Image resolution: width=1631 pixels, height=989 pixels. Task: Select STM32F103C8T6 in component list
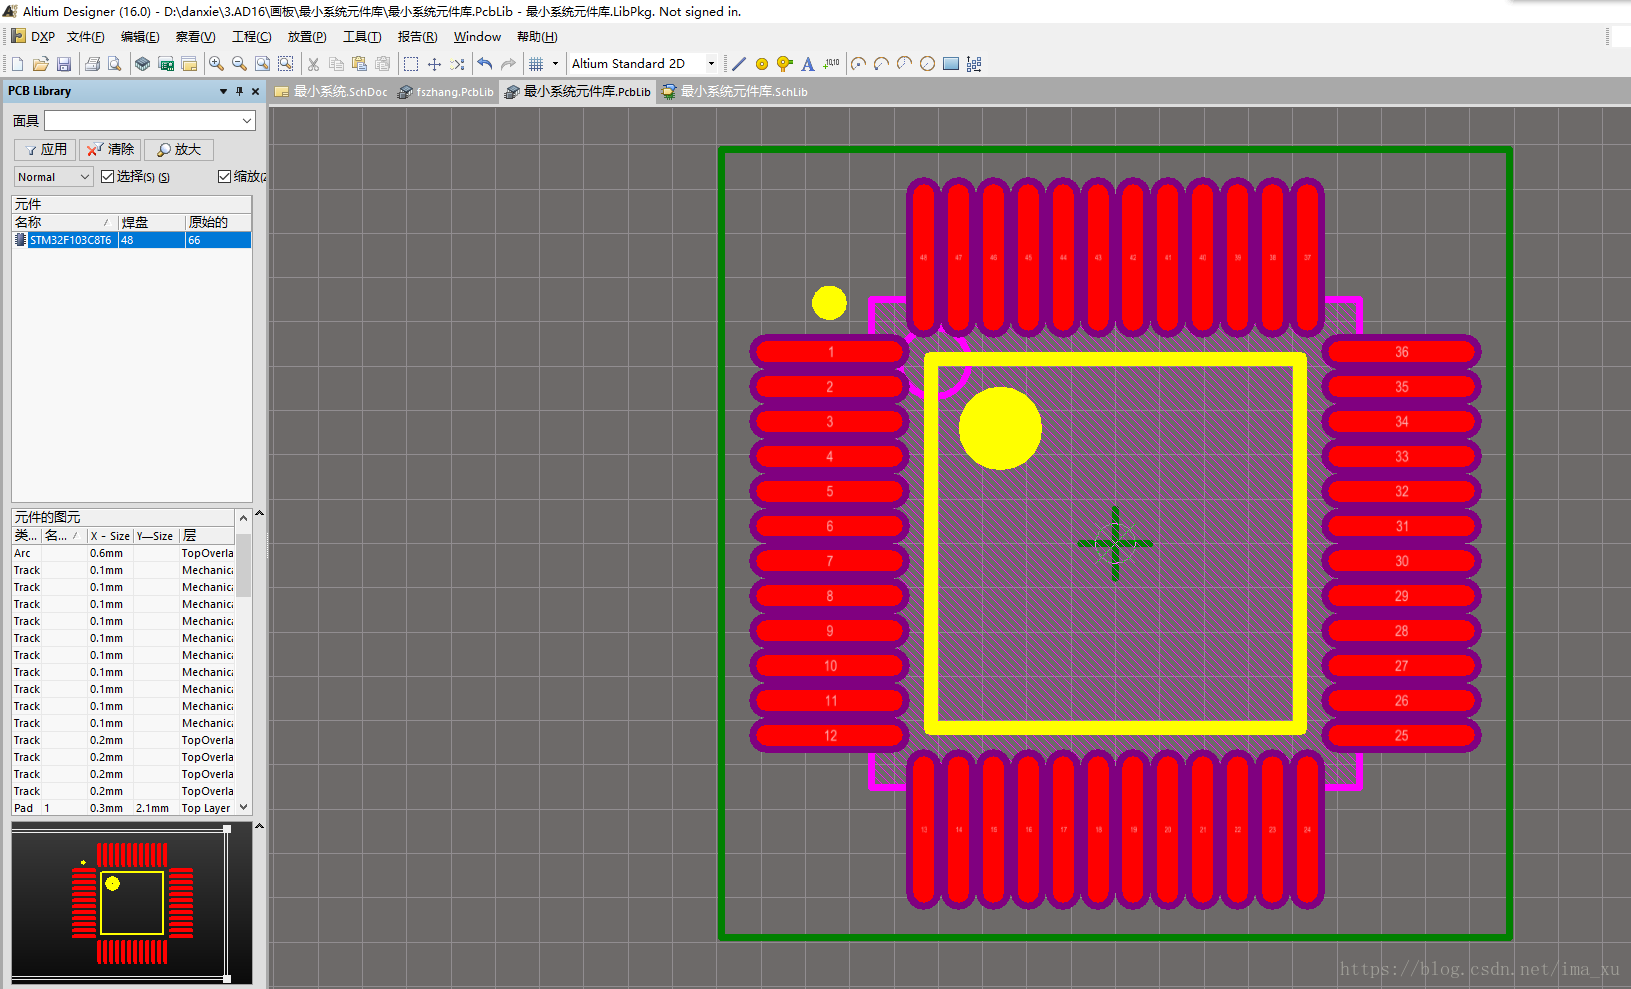70,240
